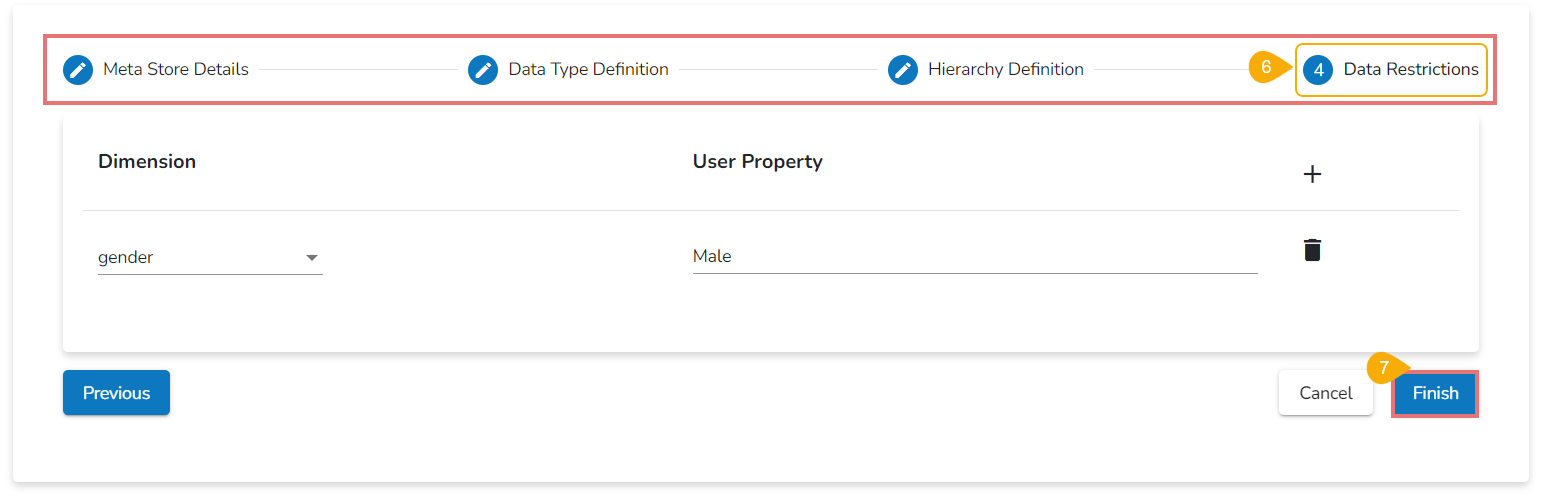This screenshot has width=1553, height=496.
Task: Click the small arrow next to gender
Action: pos(312,258)
